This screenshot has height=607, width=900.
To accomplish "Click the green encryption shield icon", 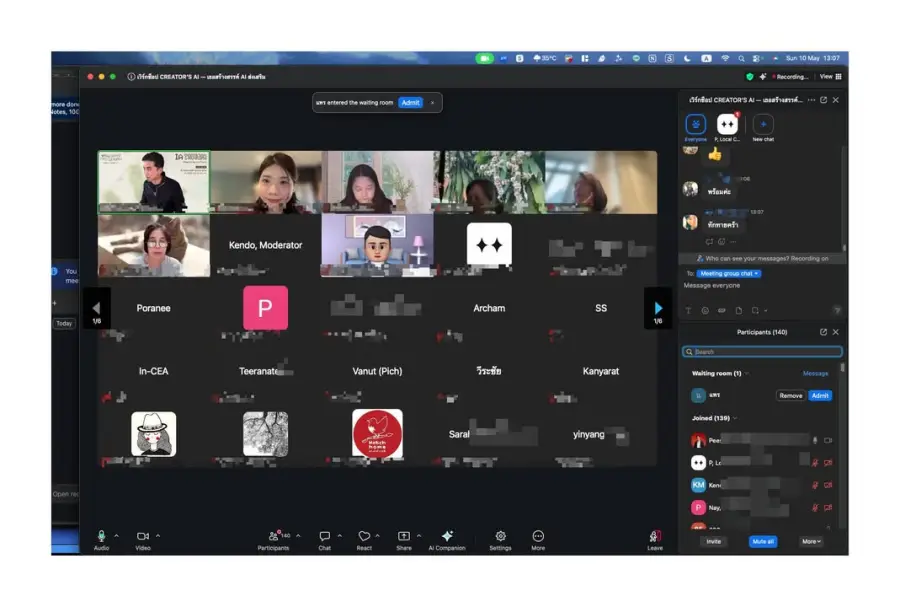I will (x=749, y=76).
